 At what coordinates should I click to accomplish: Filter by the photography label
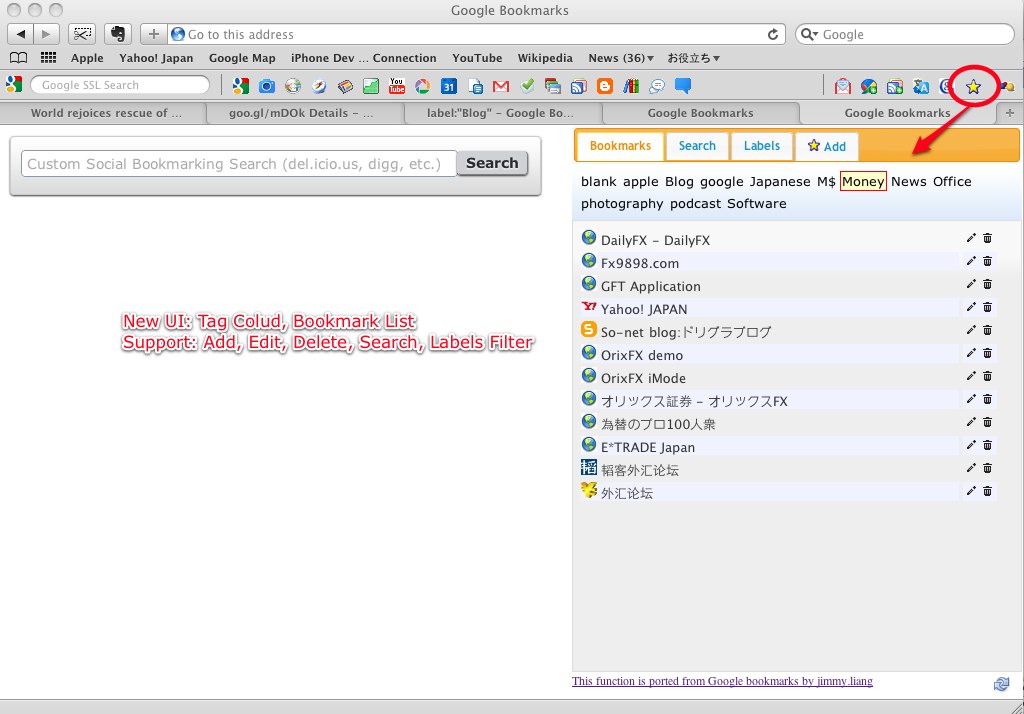tap(622, 204)
